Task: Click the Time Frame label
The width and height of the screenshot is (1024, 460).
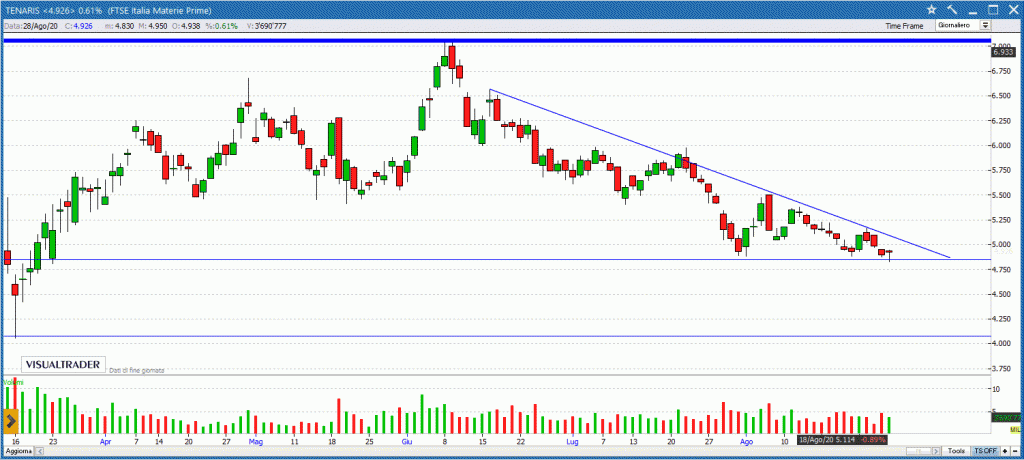Action: (x=904, y=25)
